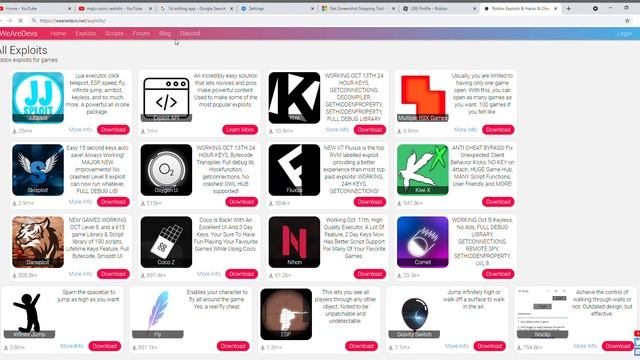Download Krnl
Image resolution: width=640 pixels, height=360 pixels.
[369, 129]
